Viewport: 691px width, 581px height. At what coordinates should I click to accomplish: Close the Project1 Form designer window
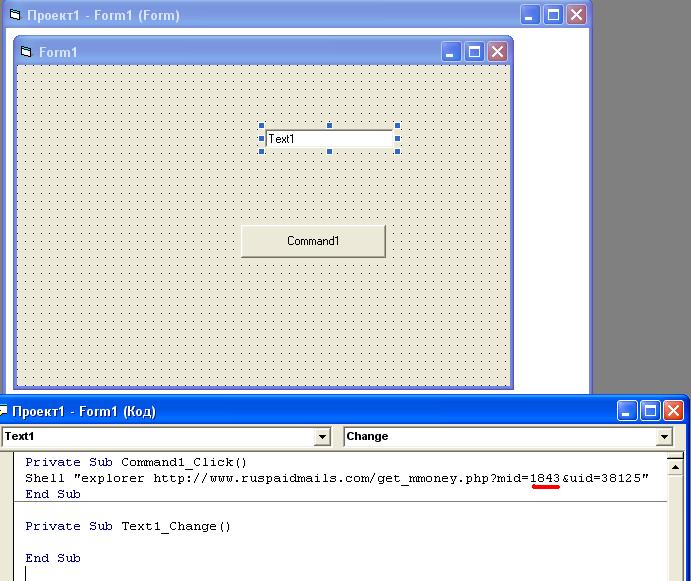pyautogui.click(x=576, y=15)
